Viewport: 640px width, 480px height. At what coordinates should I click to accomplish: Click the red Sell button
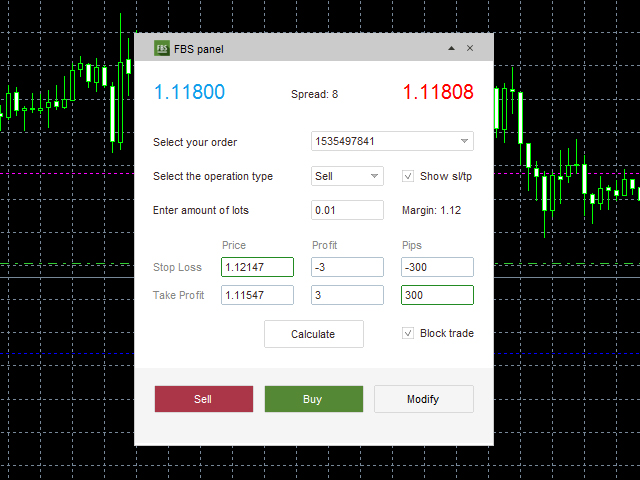click(204, 399)
